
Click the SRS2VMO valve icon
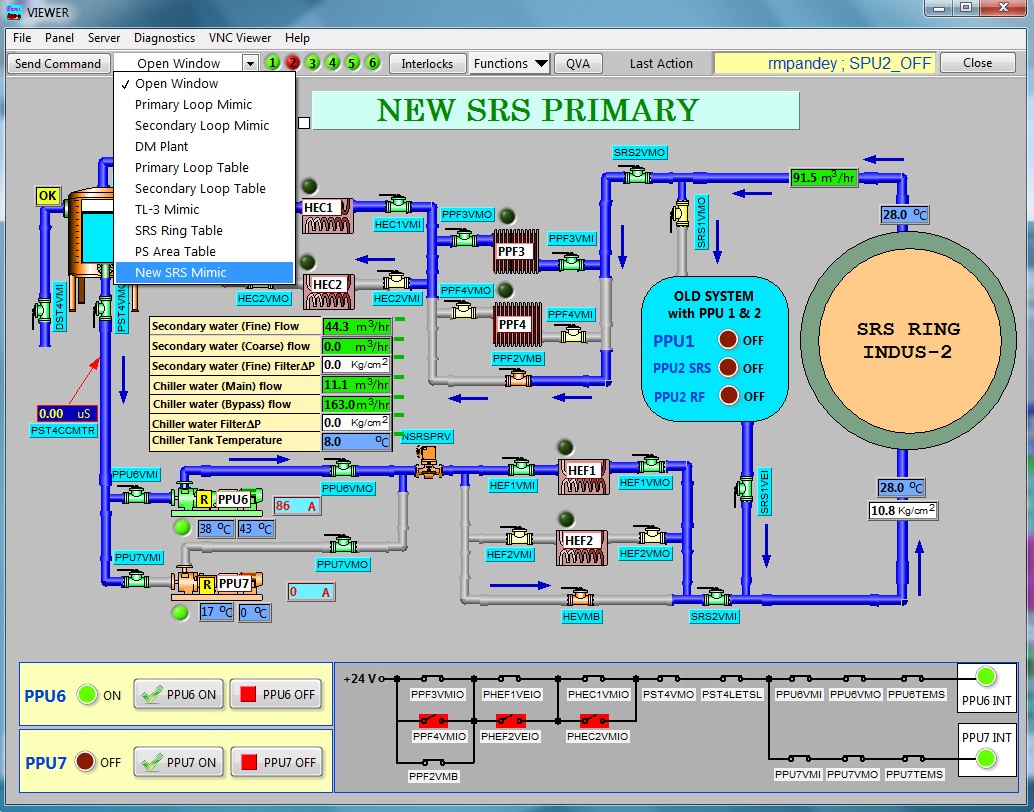click(637, 175)
